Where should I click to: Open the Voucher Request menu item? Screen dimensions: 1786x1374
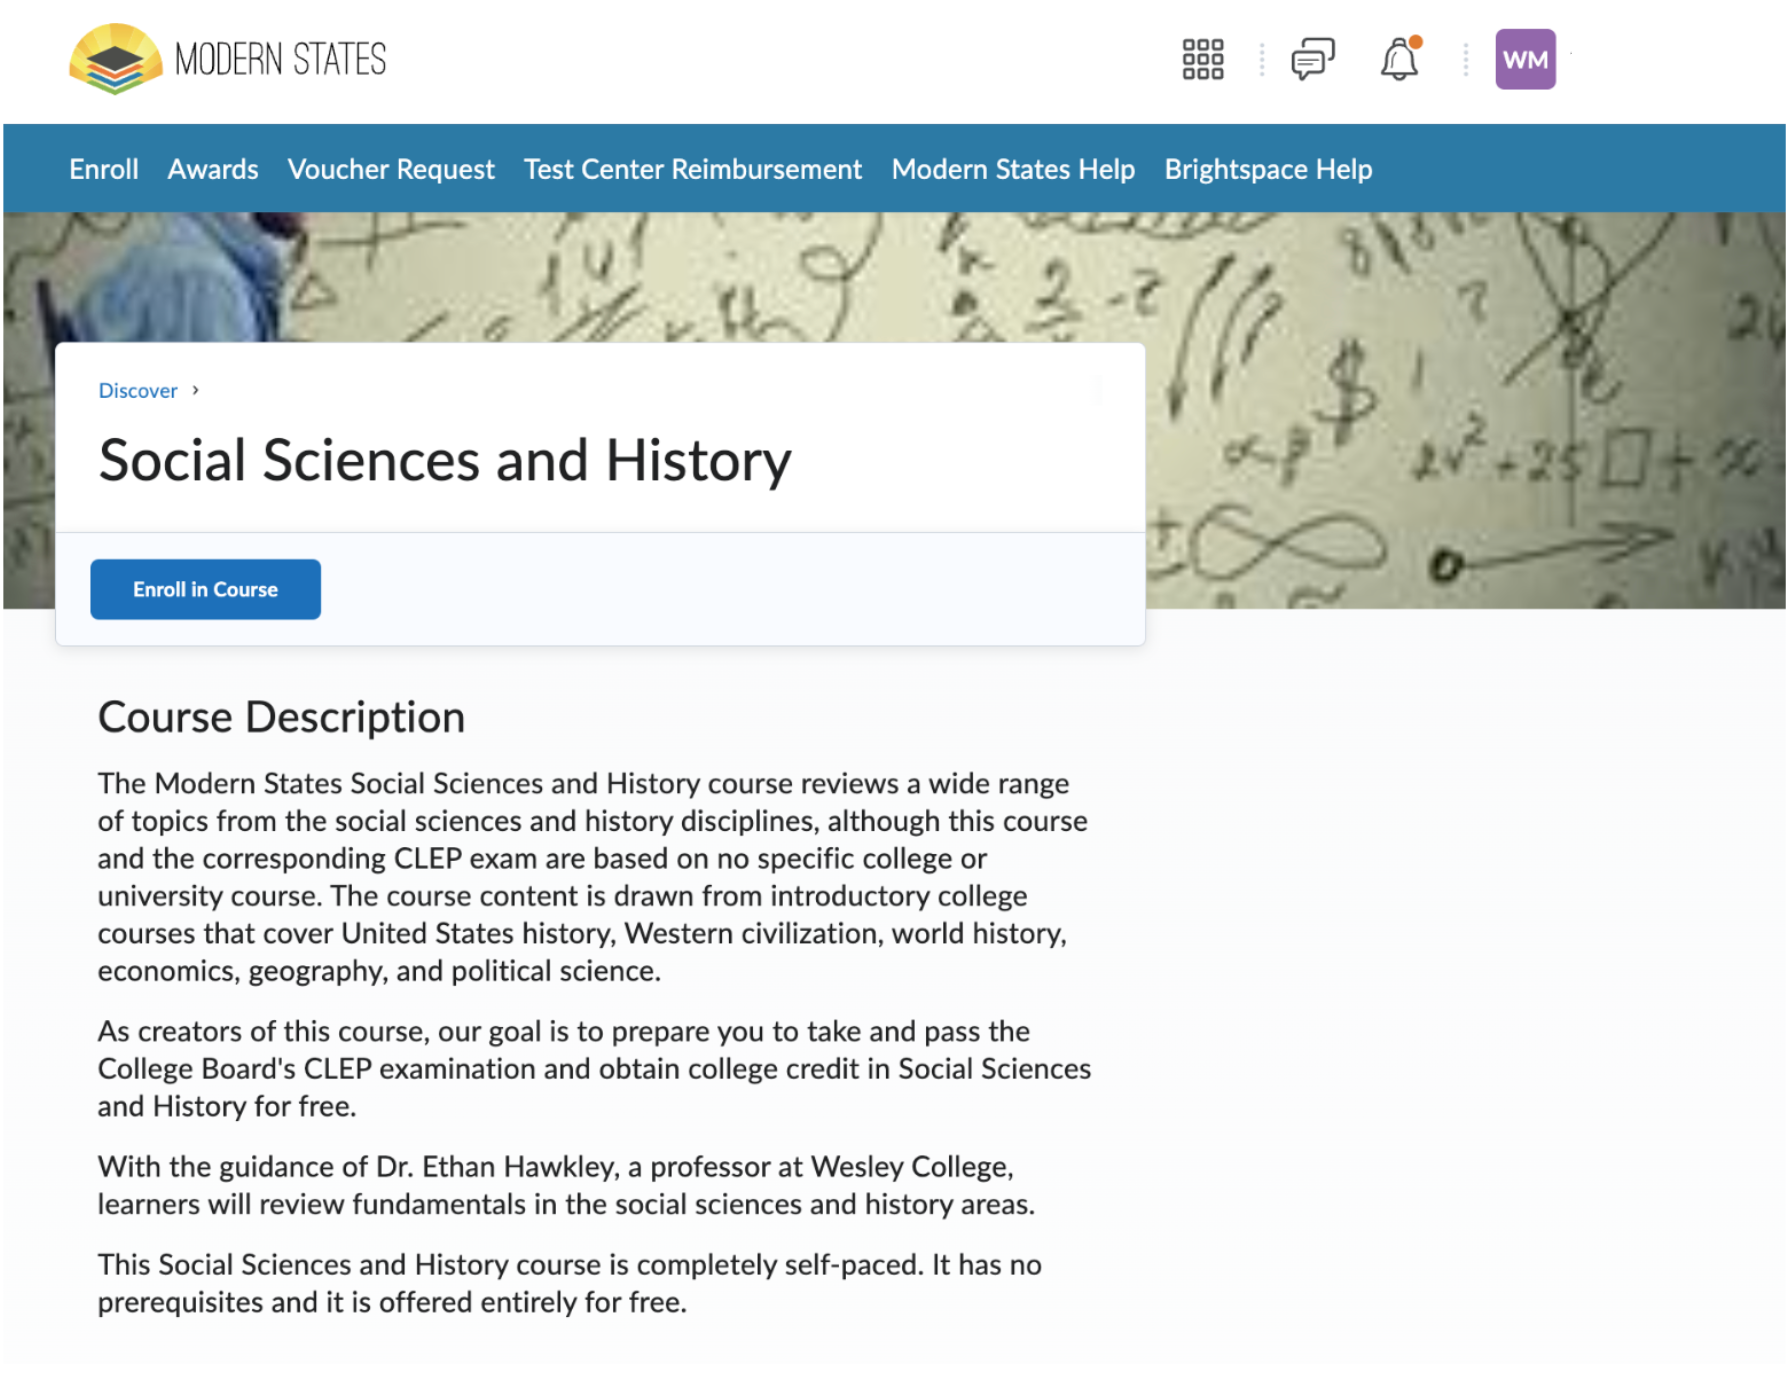[391, 169]
